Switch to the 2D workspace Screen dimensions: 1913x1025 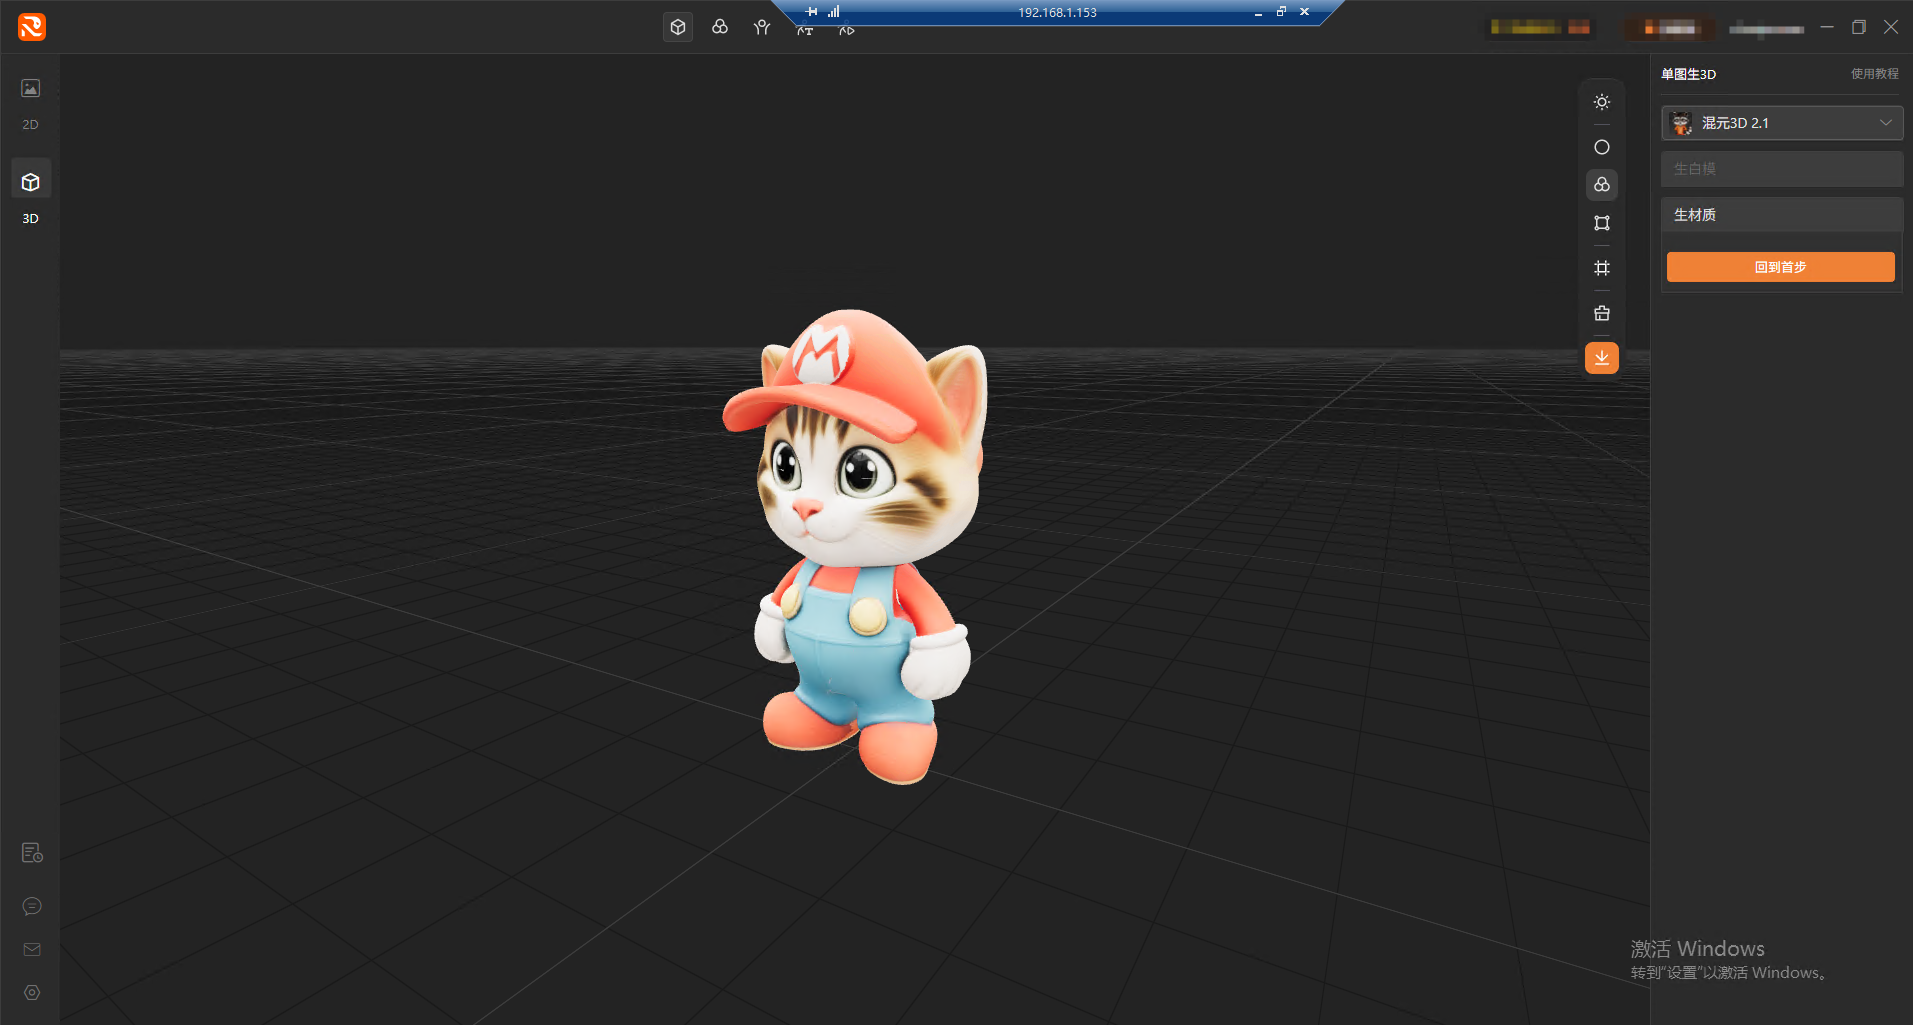coord(31,103)
